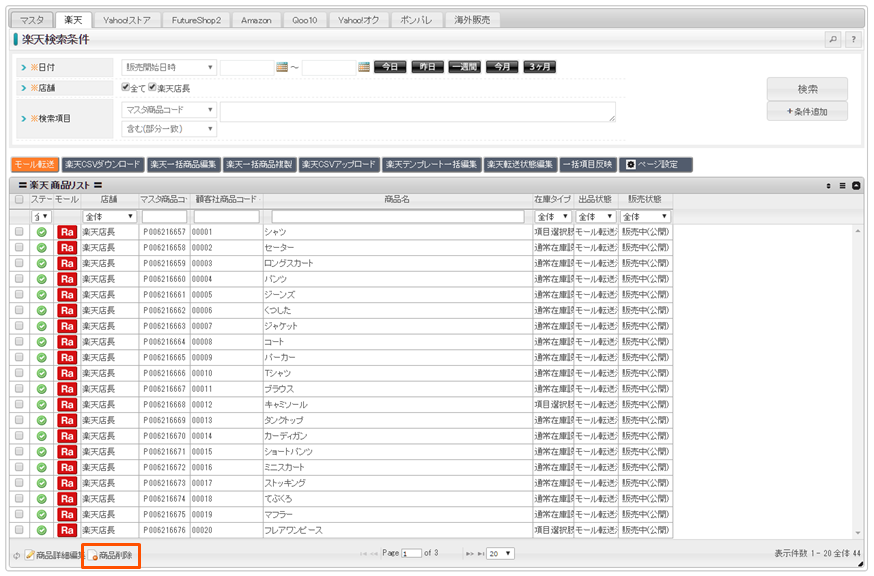874x576 pixels.
Task: Check the row checkbox for ジャケット
Action: tap(19, 326)
